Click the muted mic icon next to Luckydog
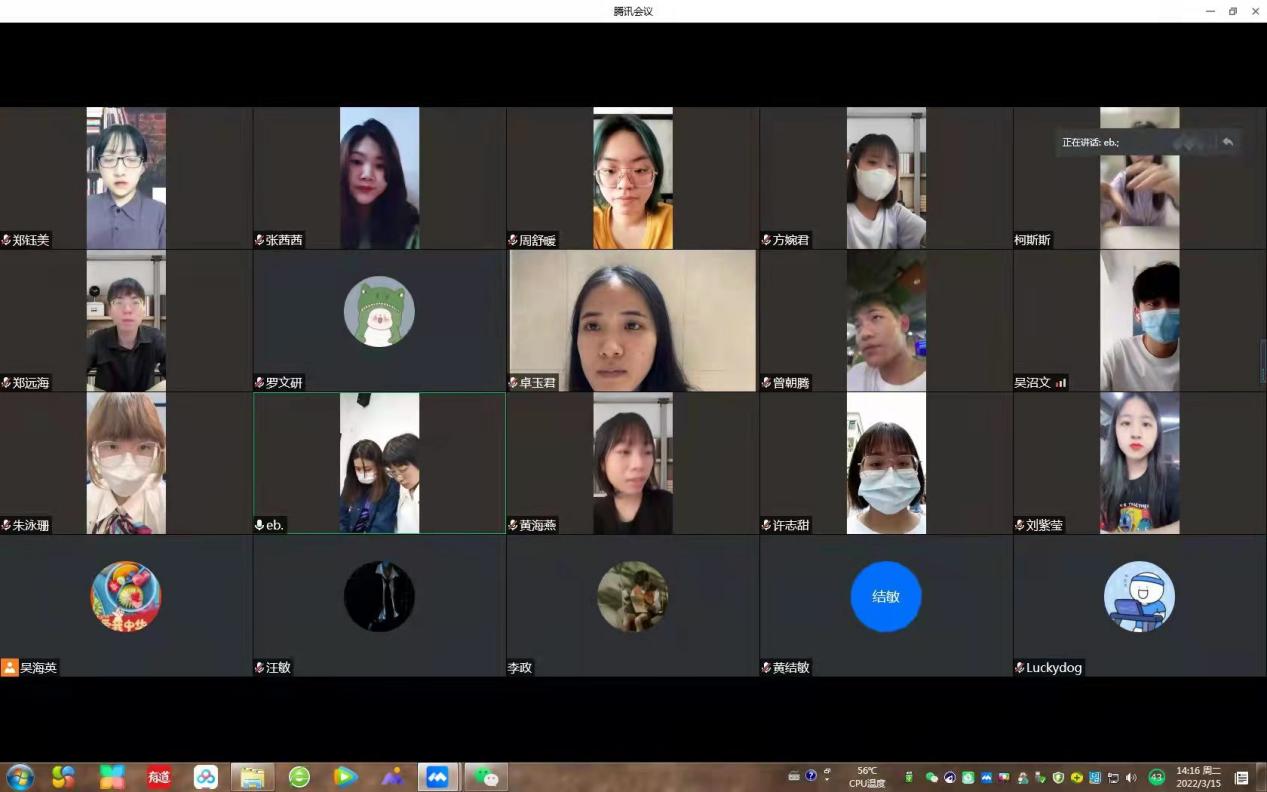This screenshot has height=792, width=1267. (1020, 667)
